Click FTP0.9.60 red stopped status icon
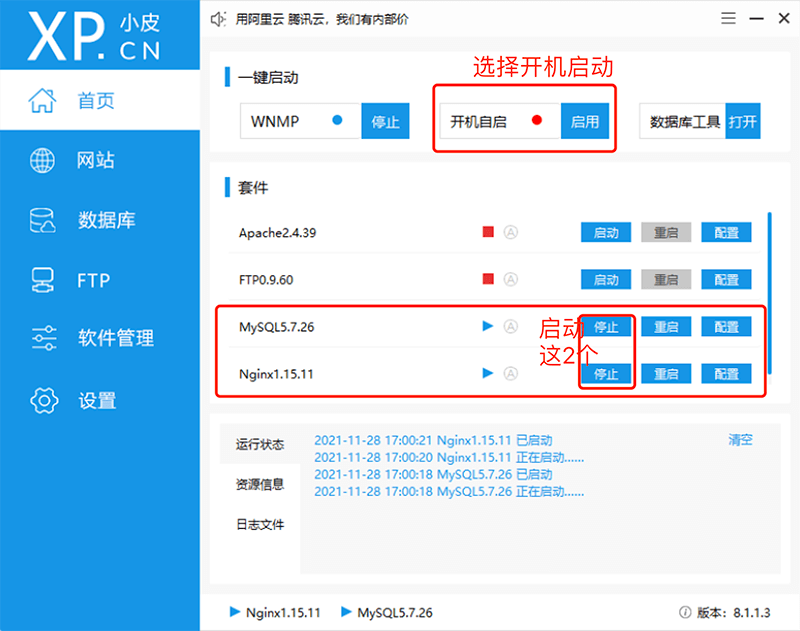The width and height of the screenshot is (800, 631). click(488, 279)
